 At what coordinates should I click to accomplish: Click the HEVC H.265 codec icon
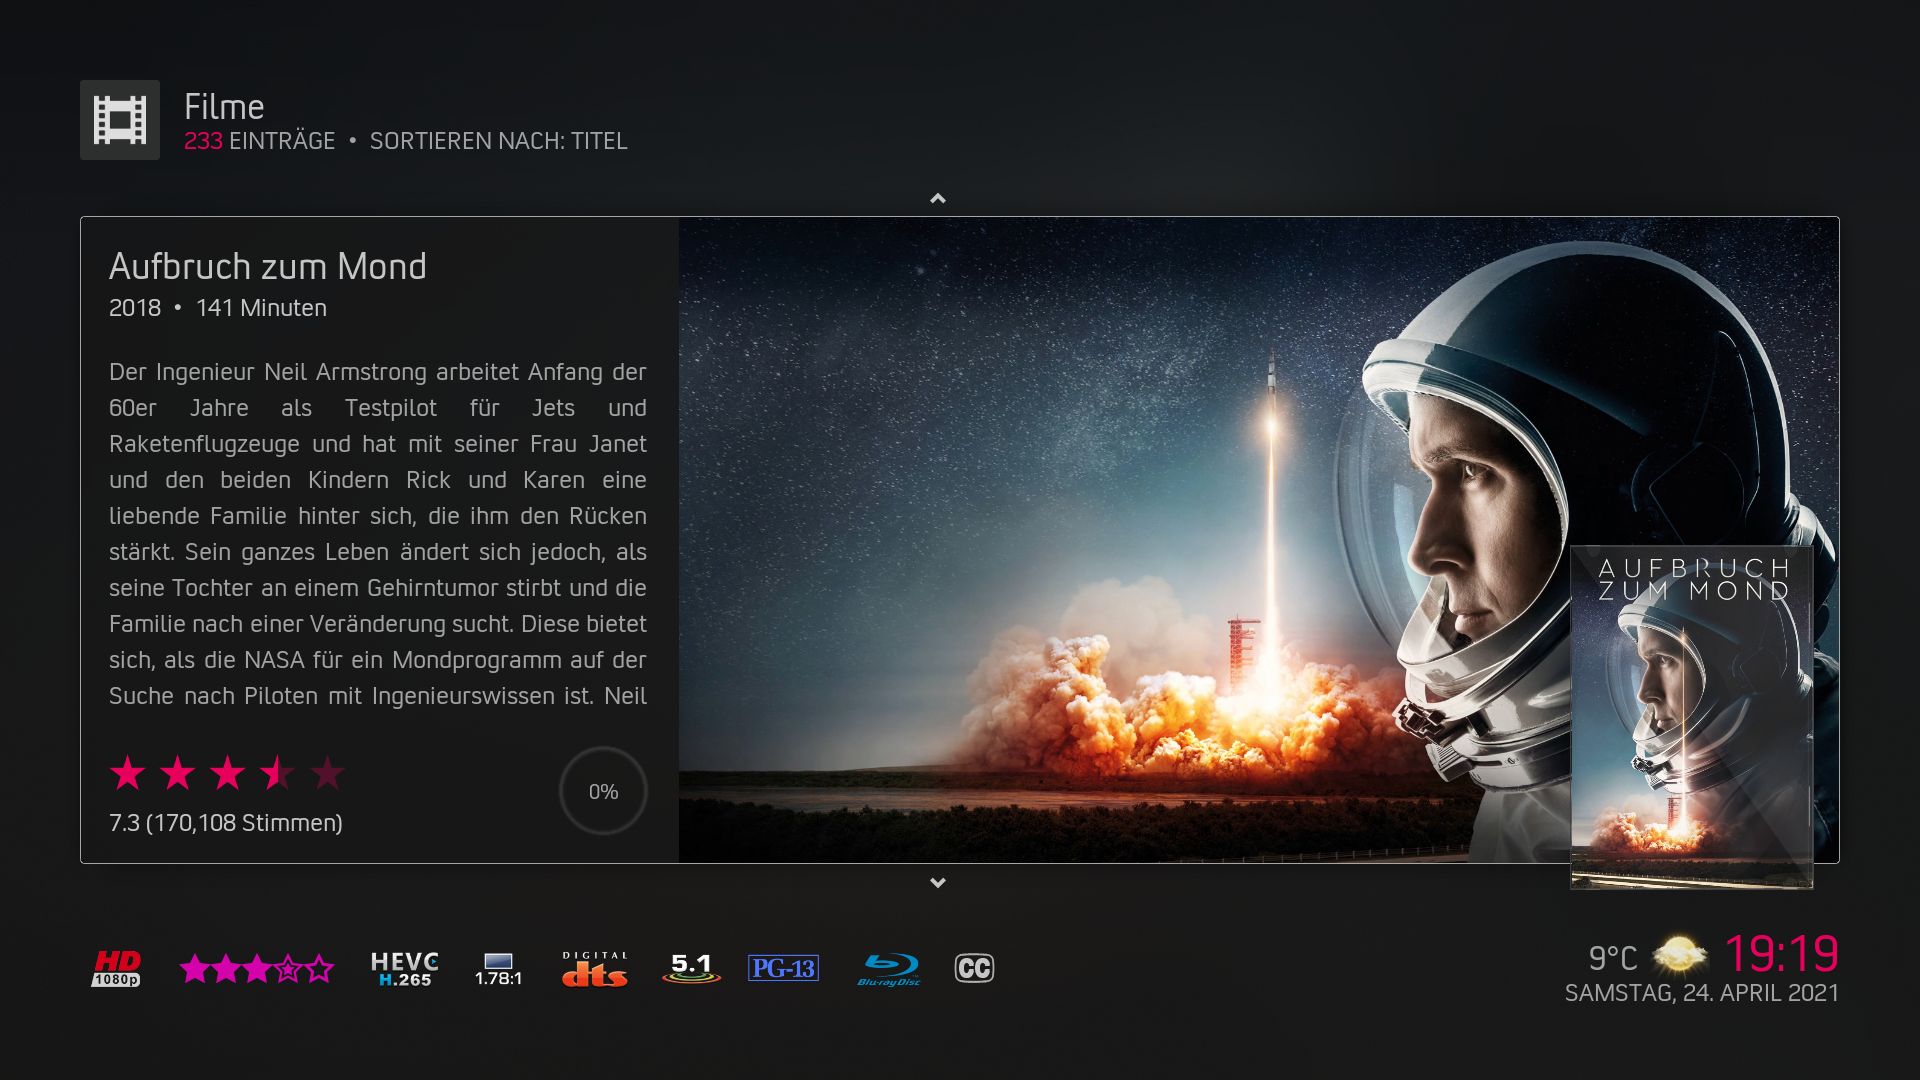coord(404,968)
